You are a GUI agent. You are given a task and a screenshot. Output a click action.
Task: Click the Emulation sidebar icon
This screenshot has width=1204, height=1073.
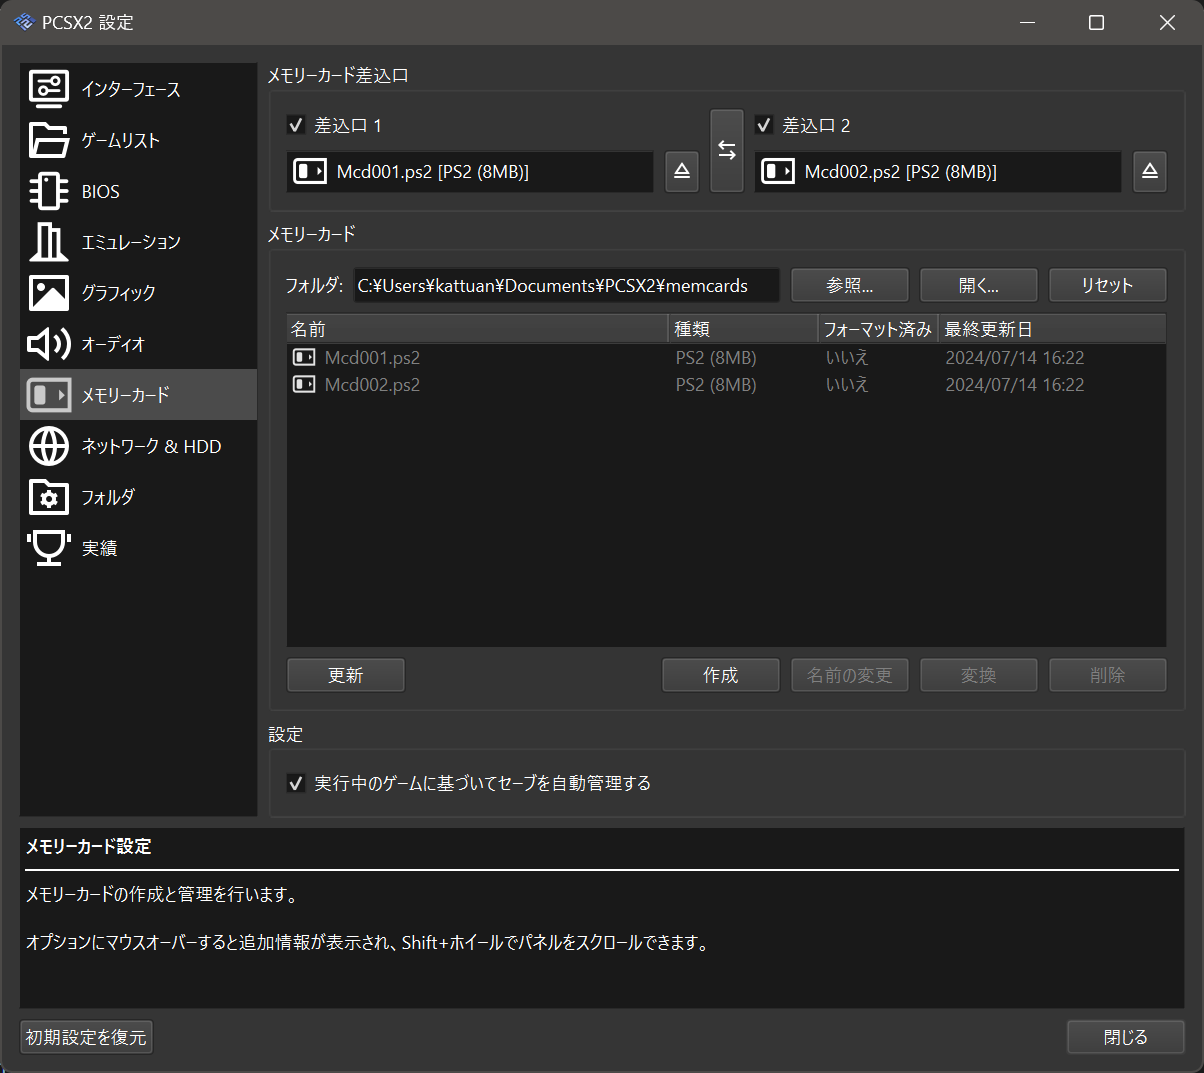(x=48, y=242)
